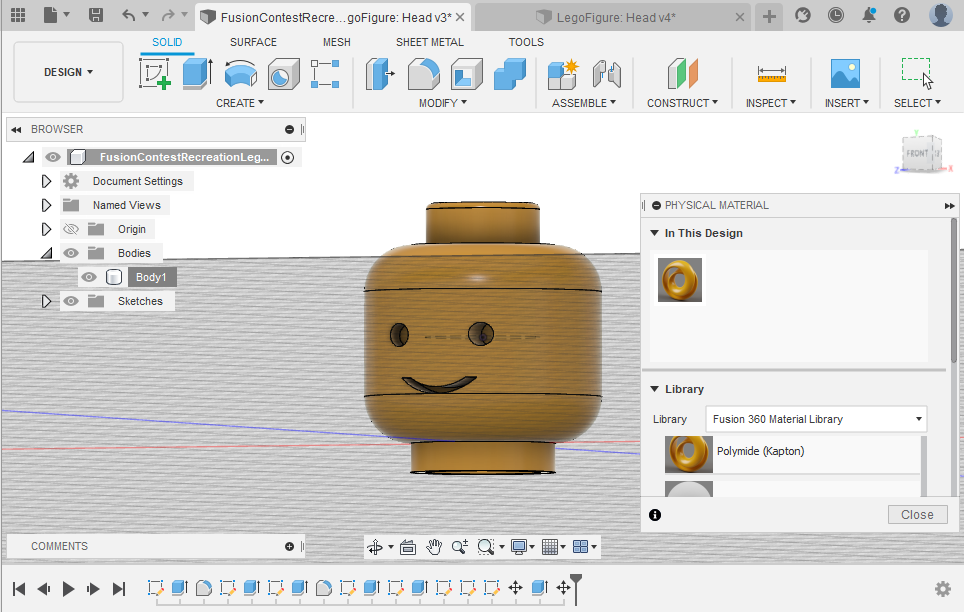
Task: Switch to the SOLID tab
Action: tap(167, 42)
